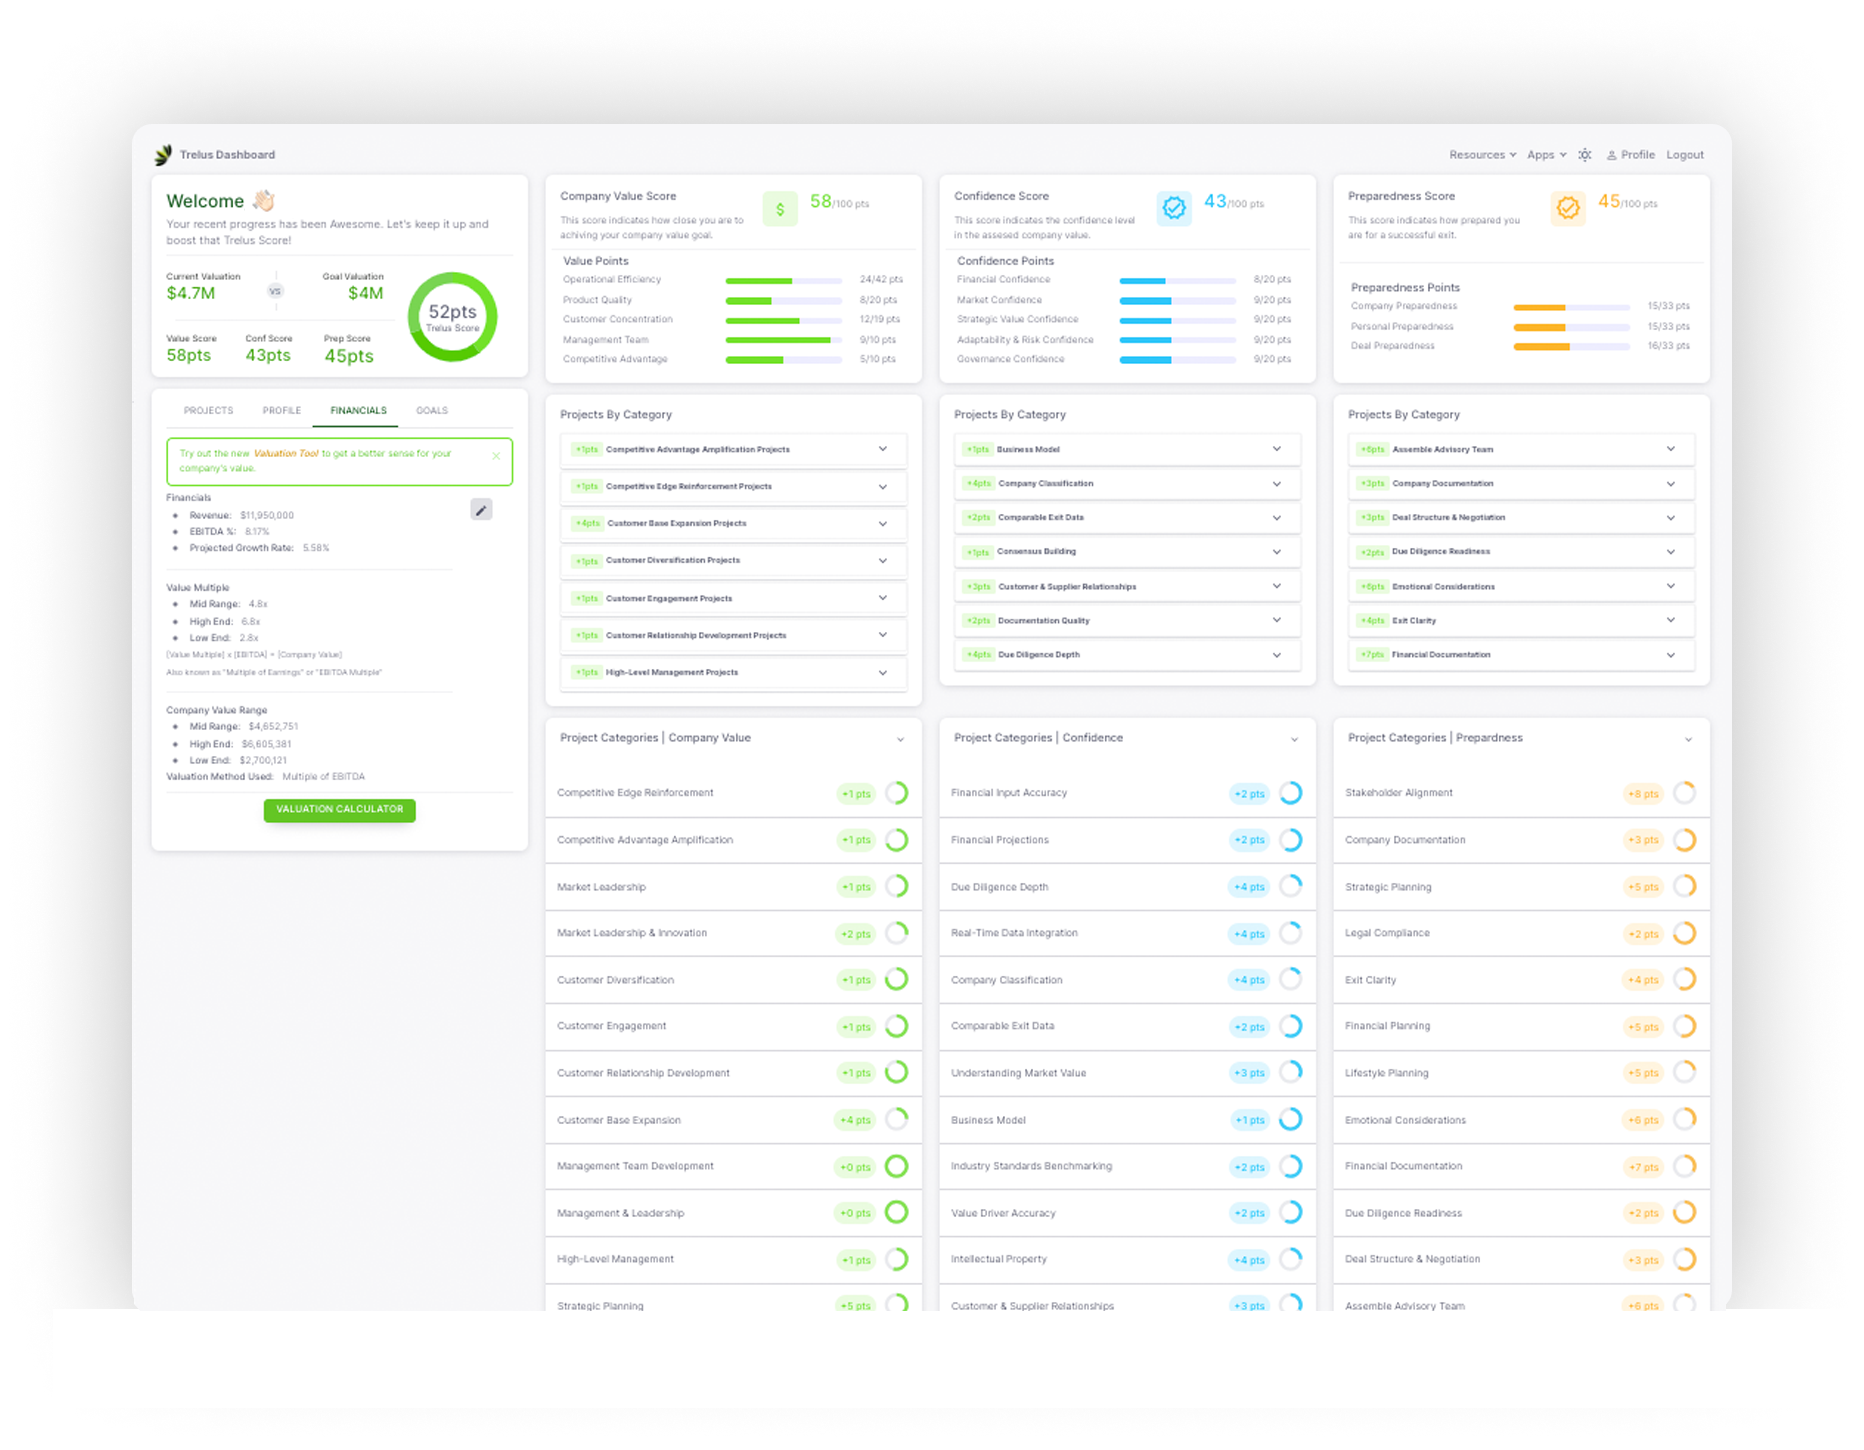Image resolution: width=1864 pixels, height=1450 pixels.
Task: Open the Valuation Calculator button
Action: pos(340,810)
